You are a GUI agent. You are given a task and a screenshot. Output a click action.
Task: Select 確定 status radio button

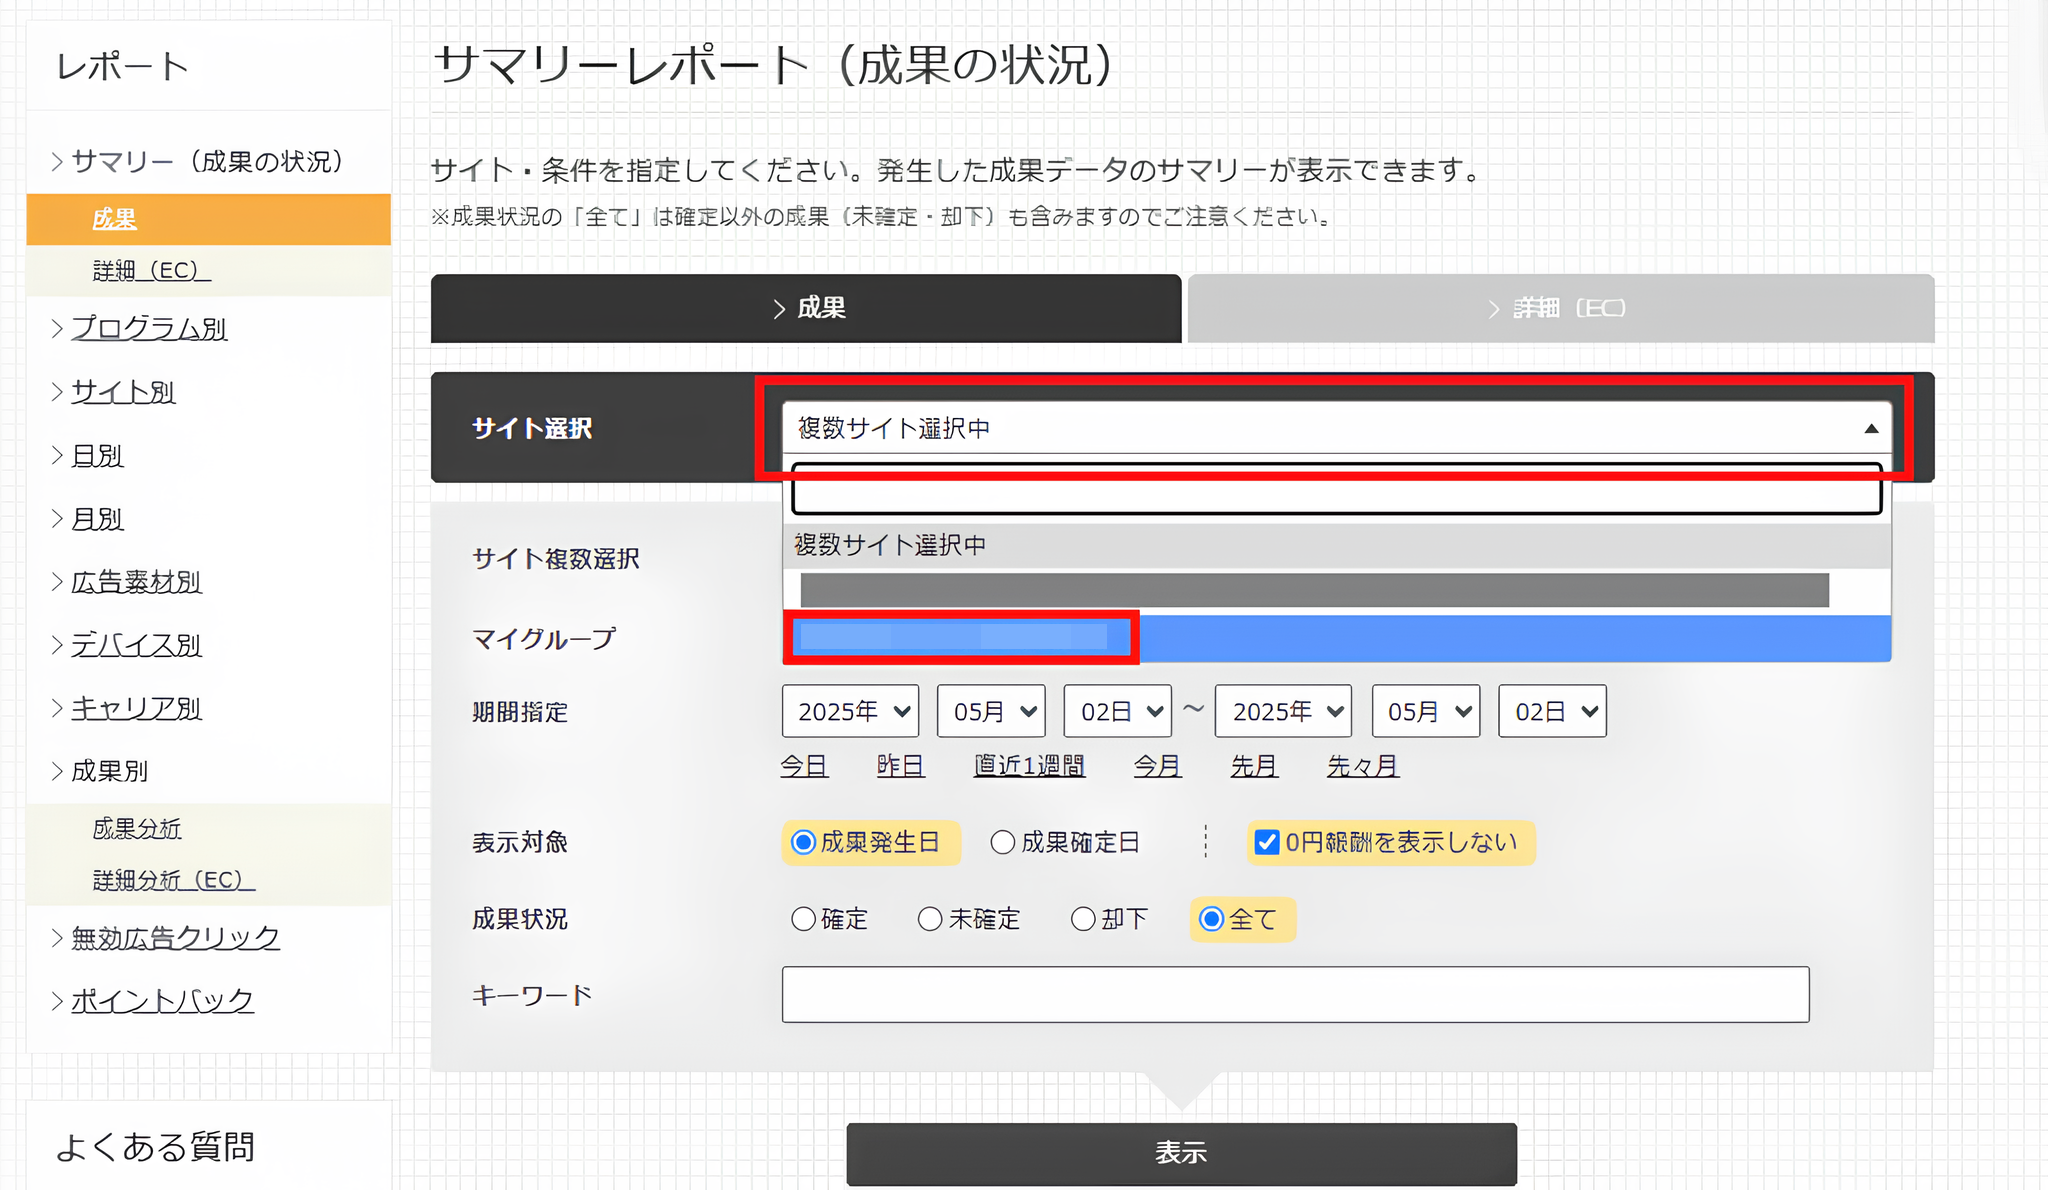(x=803, y=919)
